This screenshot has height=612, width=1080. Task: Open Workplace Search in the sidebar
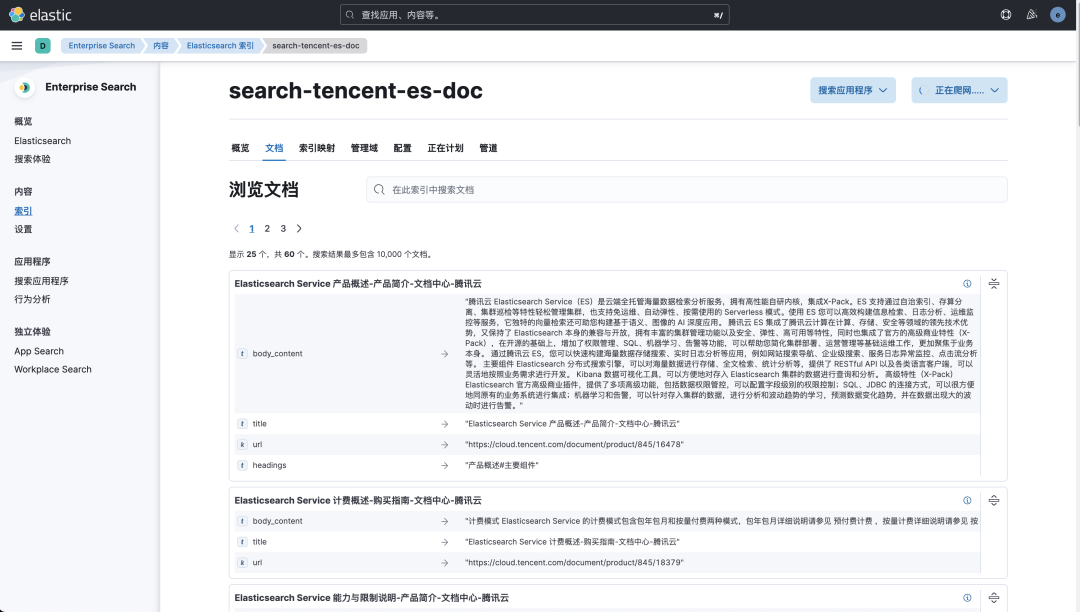[53, 369]
